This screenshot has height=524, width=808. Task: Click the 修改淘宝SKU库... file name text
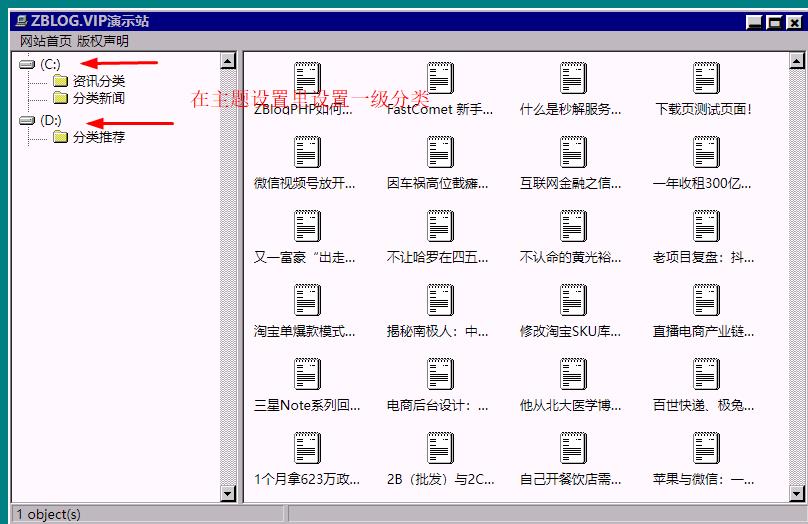click(x=570, y=331)
